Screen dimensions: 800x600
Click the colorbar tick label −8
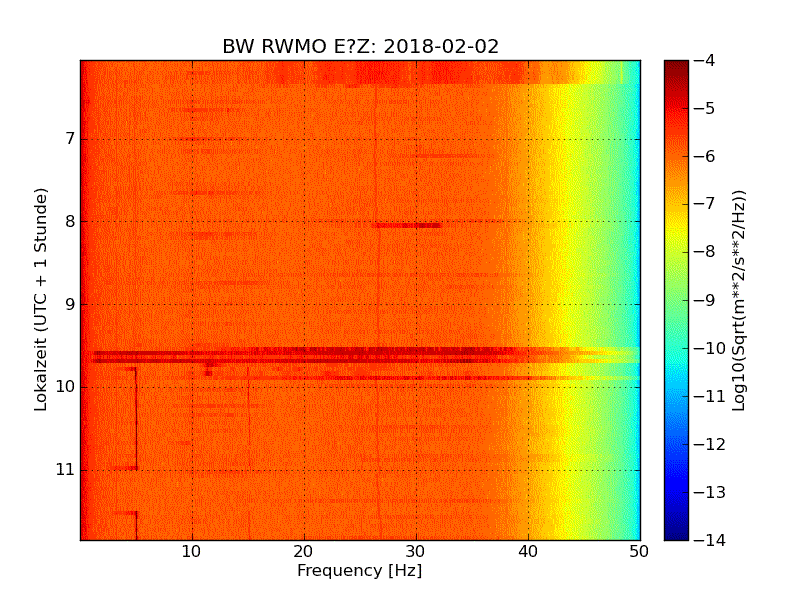[x=705, y=252]
